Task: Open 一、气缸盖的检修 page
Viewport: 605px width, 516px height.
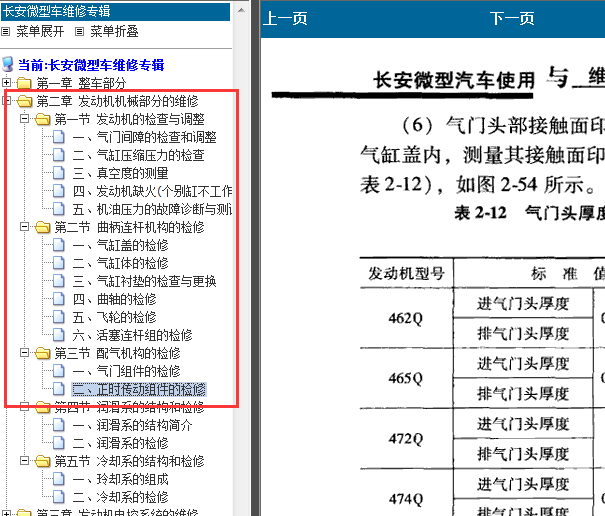Action: (x=120, y=245)
